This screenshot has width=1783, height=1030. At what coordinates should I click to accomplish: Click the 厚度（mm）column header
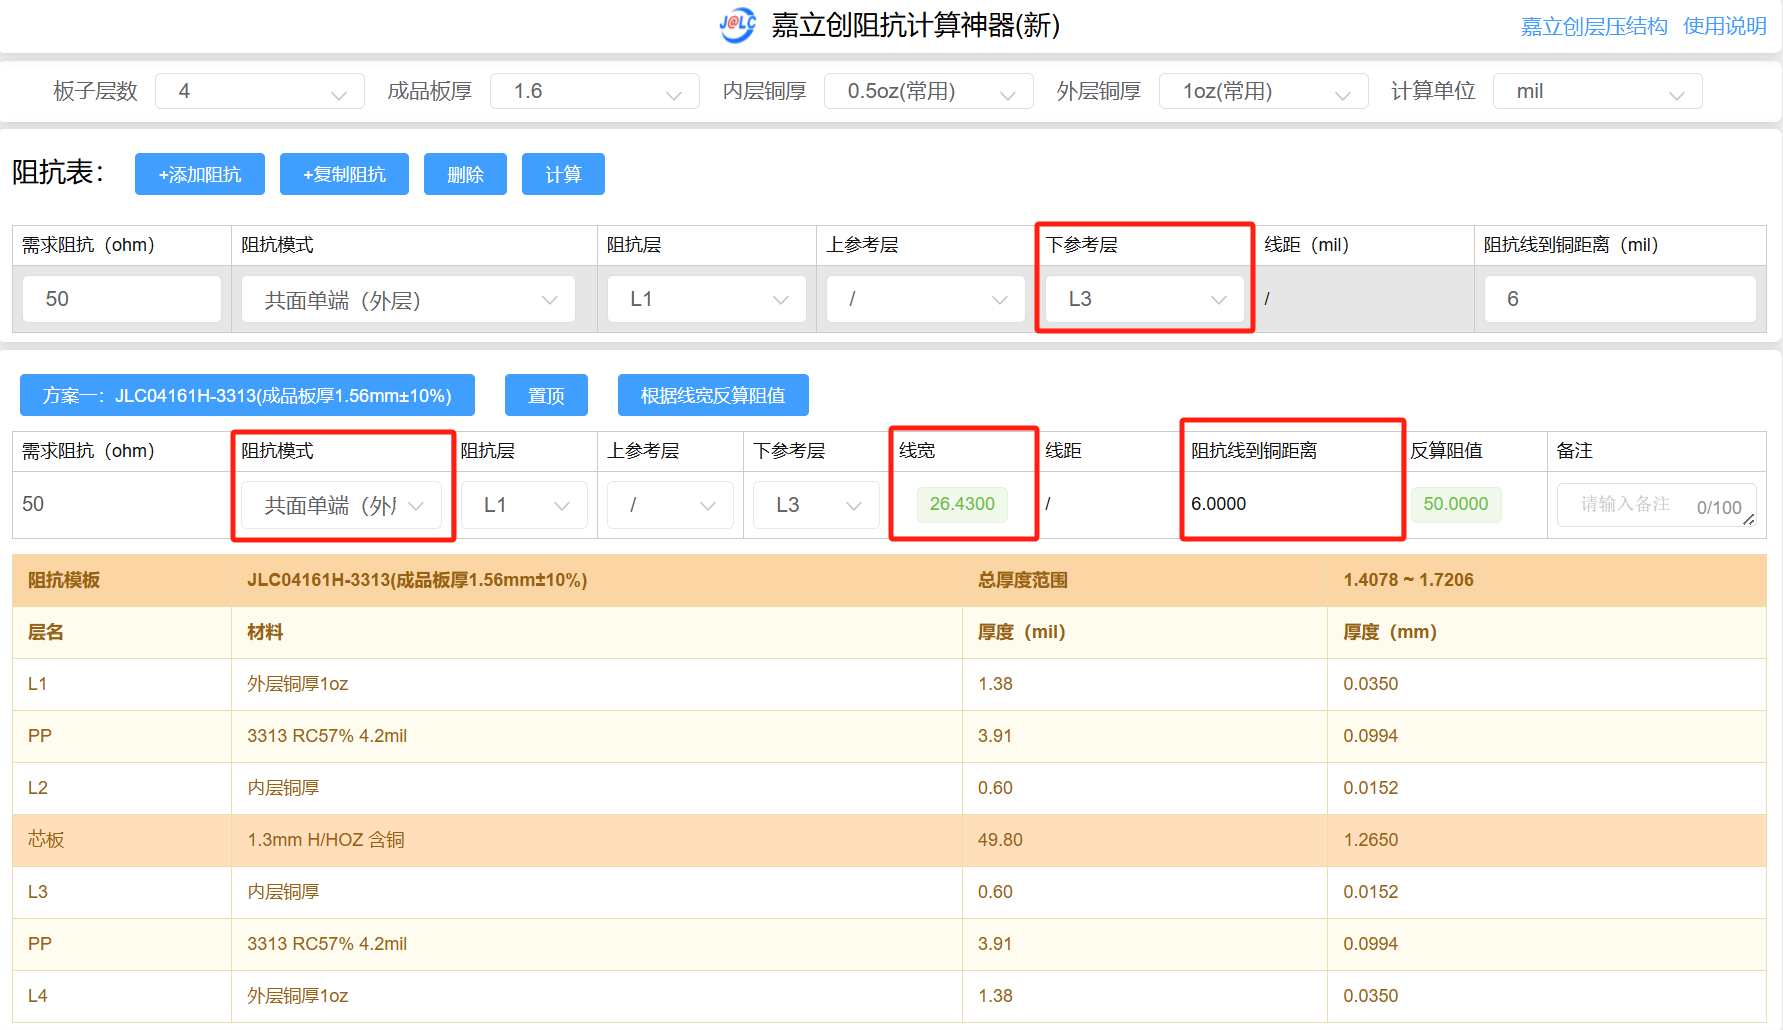pos(1390,632)
